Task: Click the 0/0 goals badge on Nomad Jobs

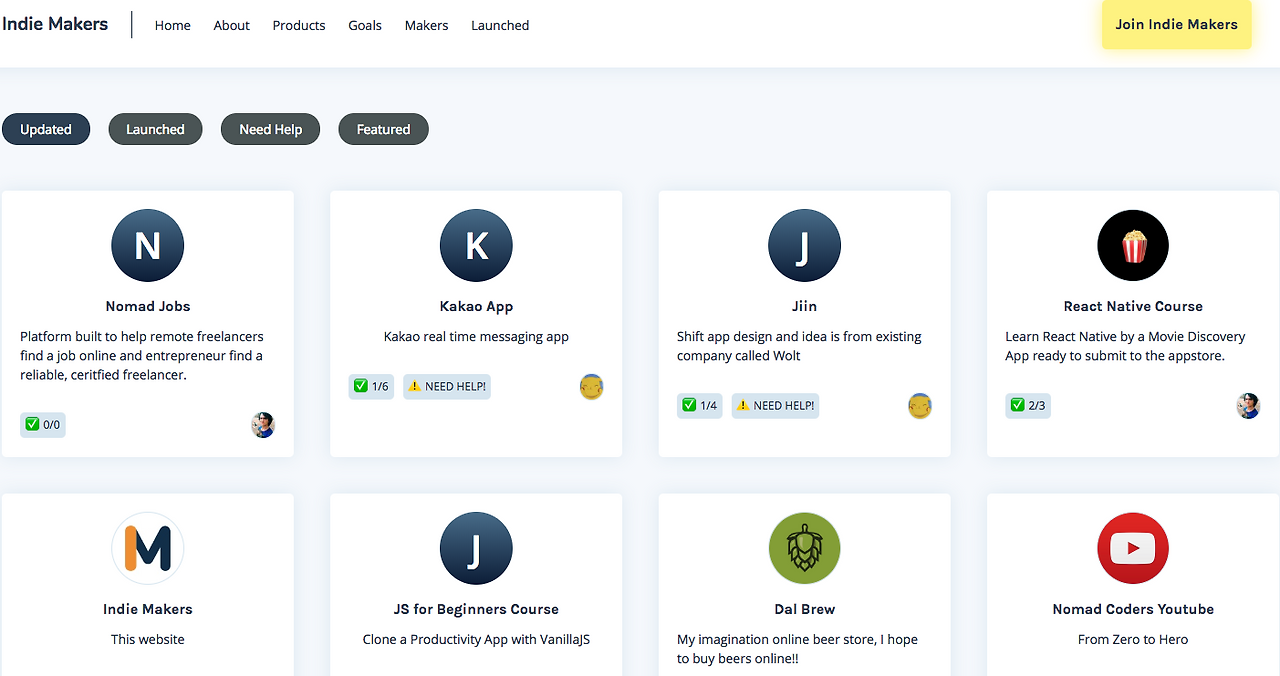Action: pos(43,425)
